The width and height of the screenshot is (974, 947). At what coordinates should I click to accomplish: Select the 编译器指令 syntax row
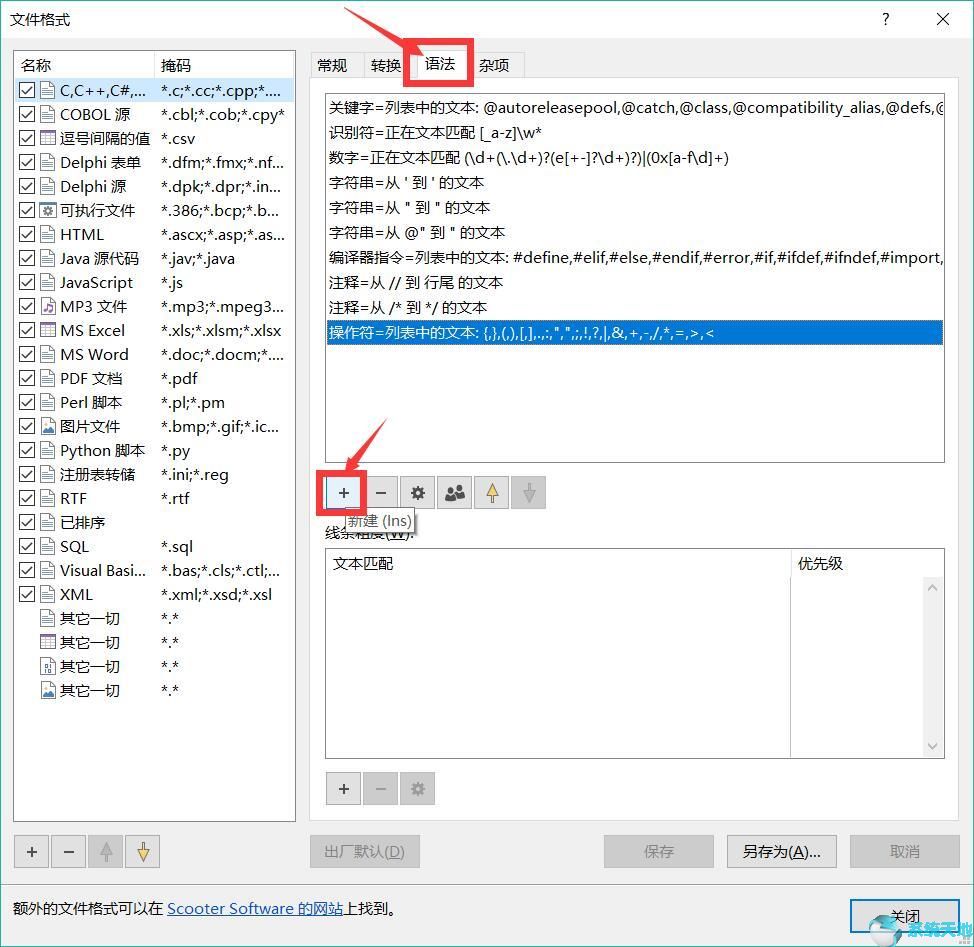(635, 258)
